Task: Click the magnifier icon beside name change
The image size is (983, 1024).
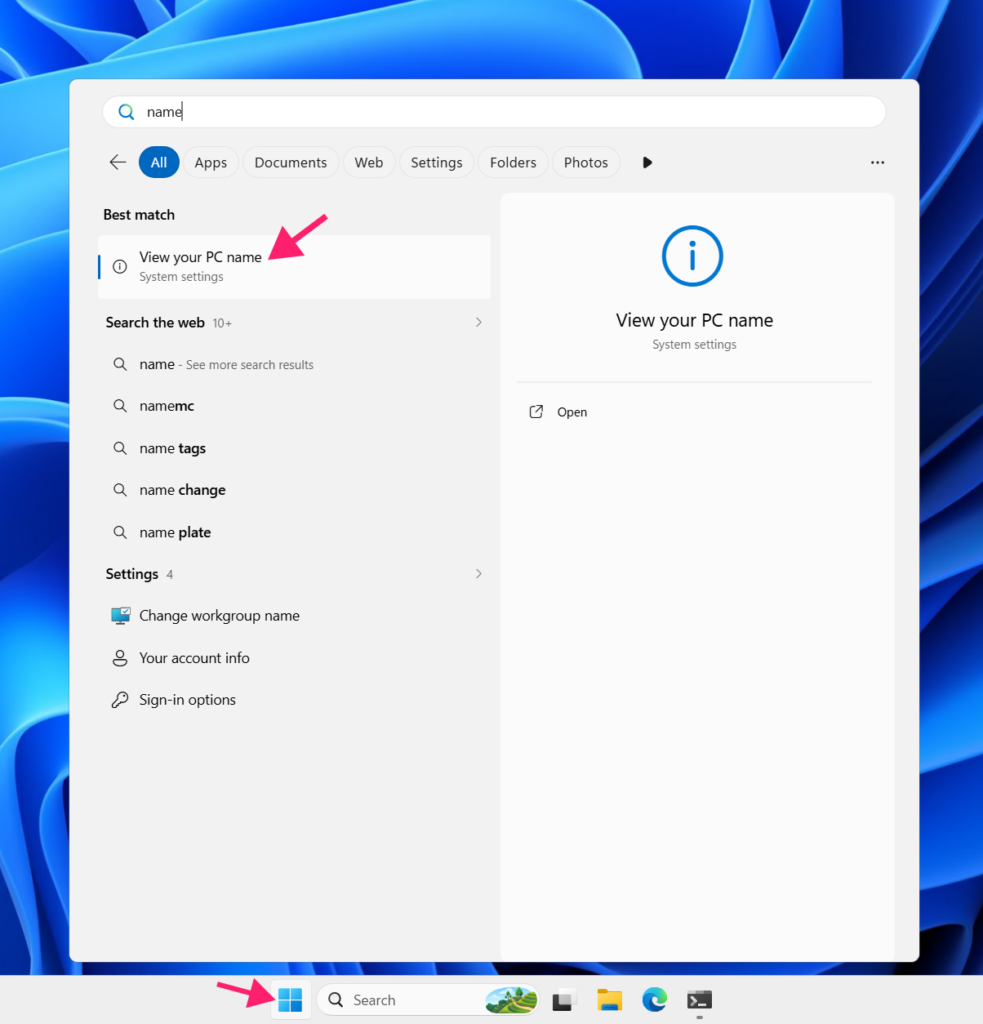Action: click(120, 490)
